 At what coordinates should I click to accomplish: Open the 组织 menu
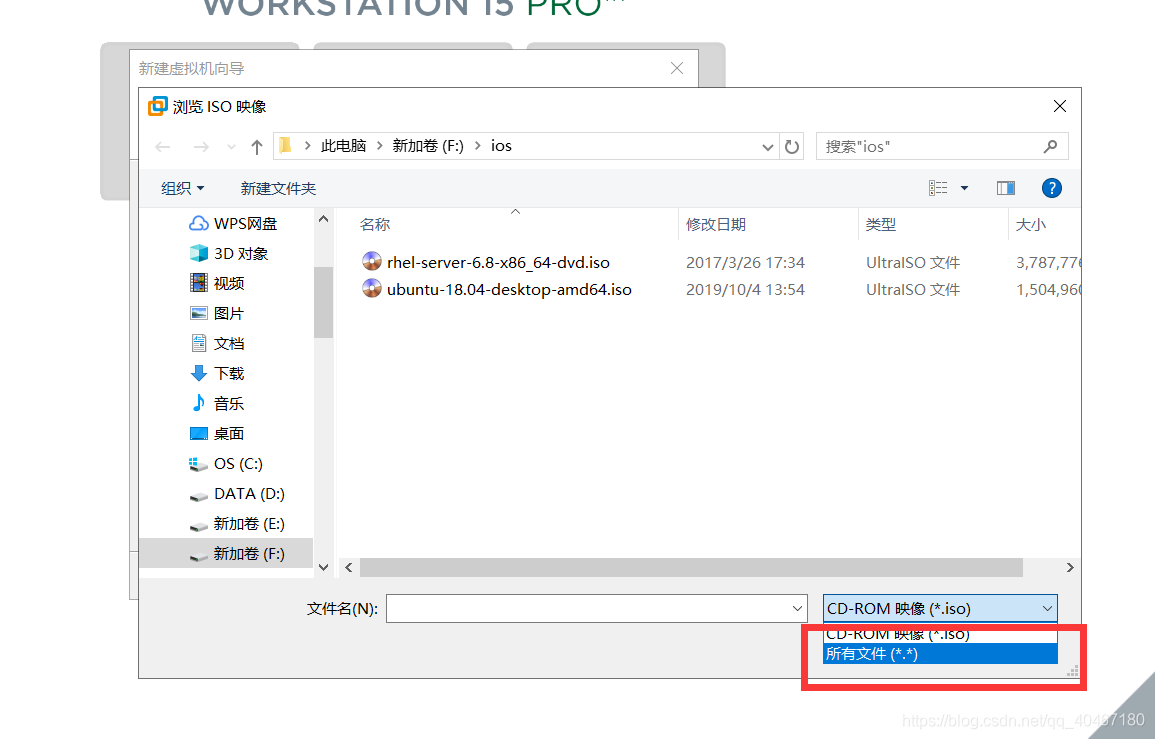pos(182,188)
